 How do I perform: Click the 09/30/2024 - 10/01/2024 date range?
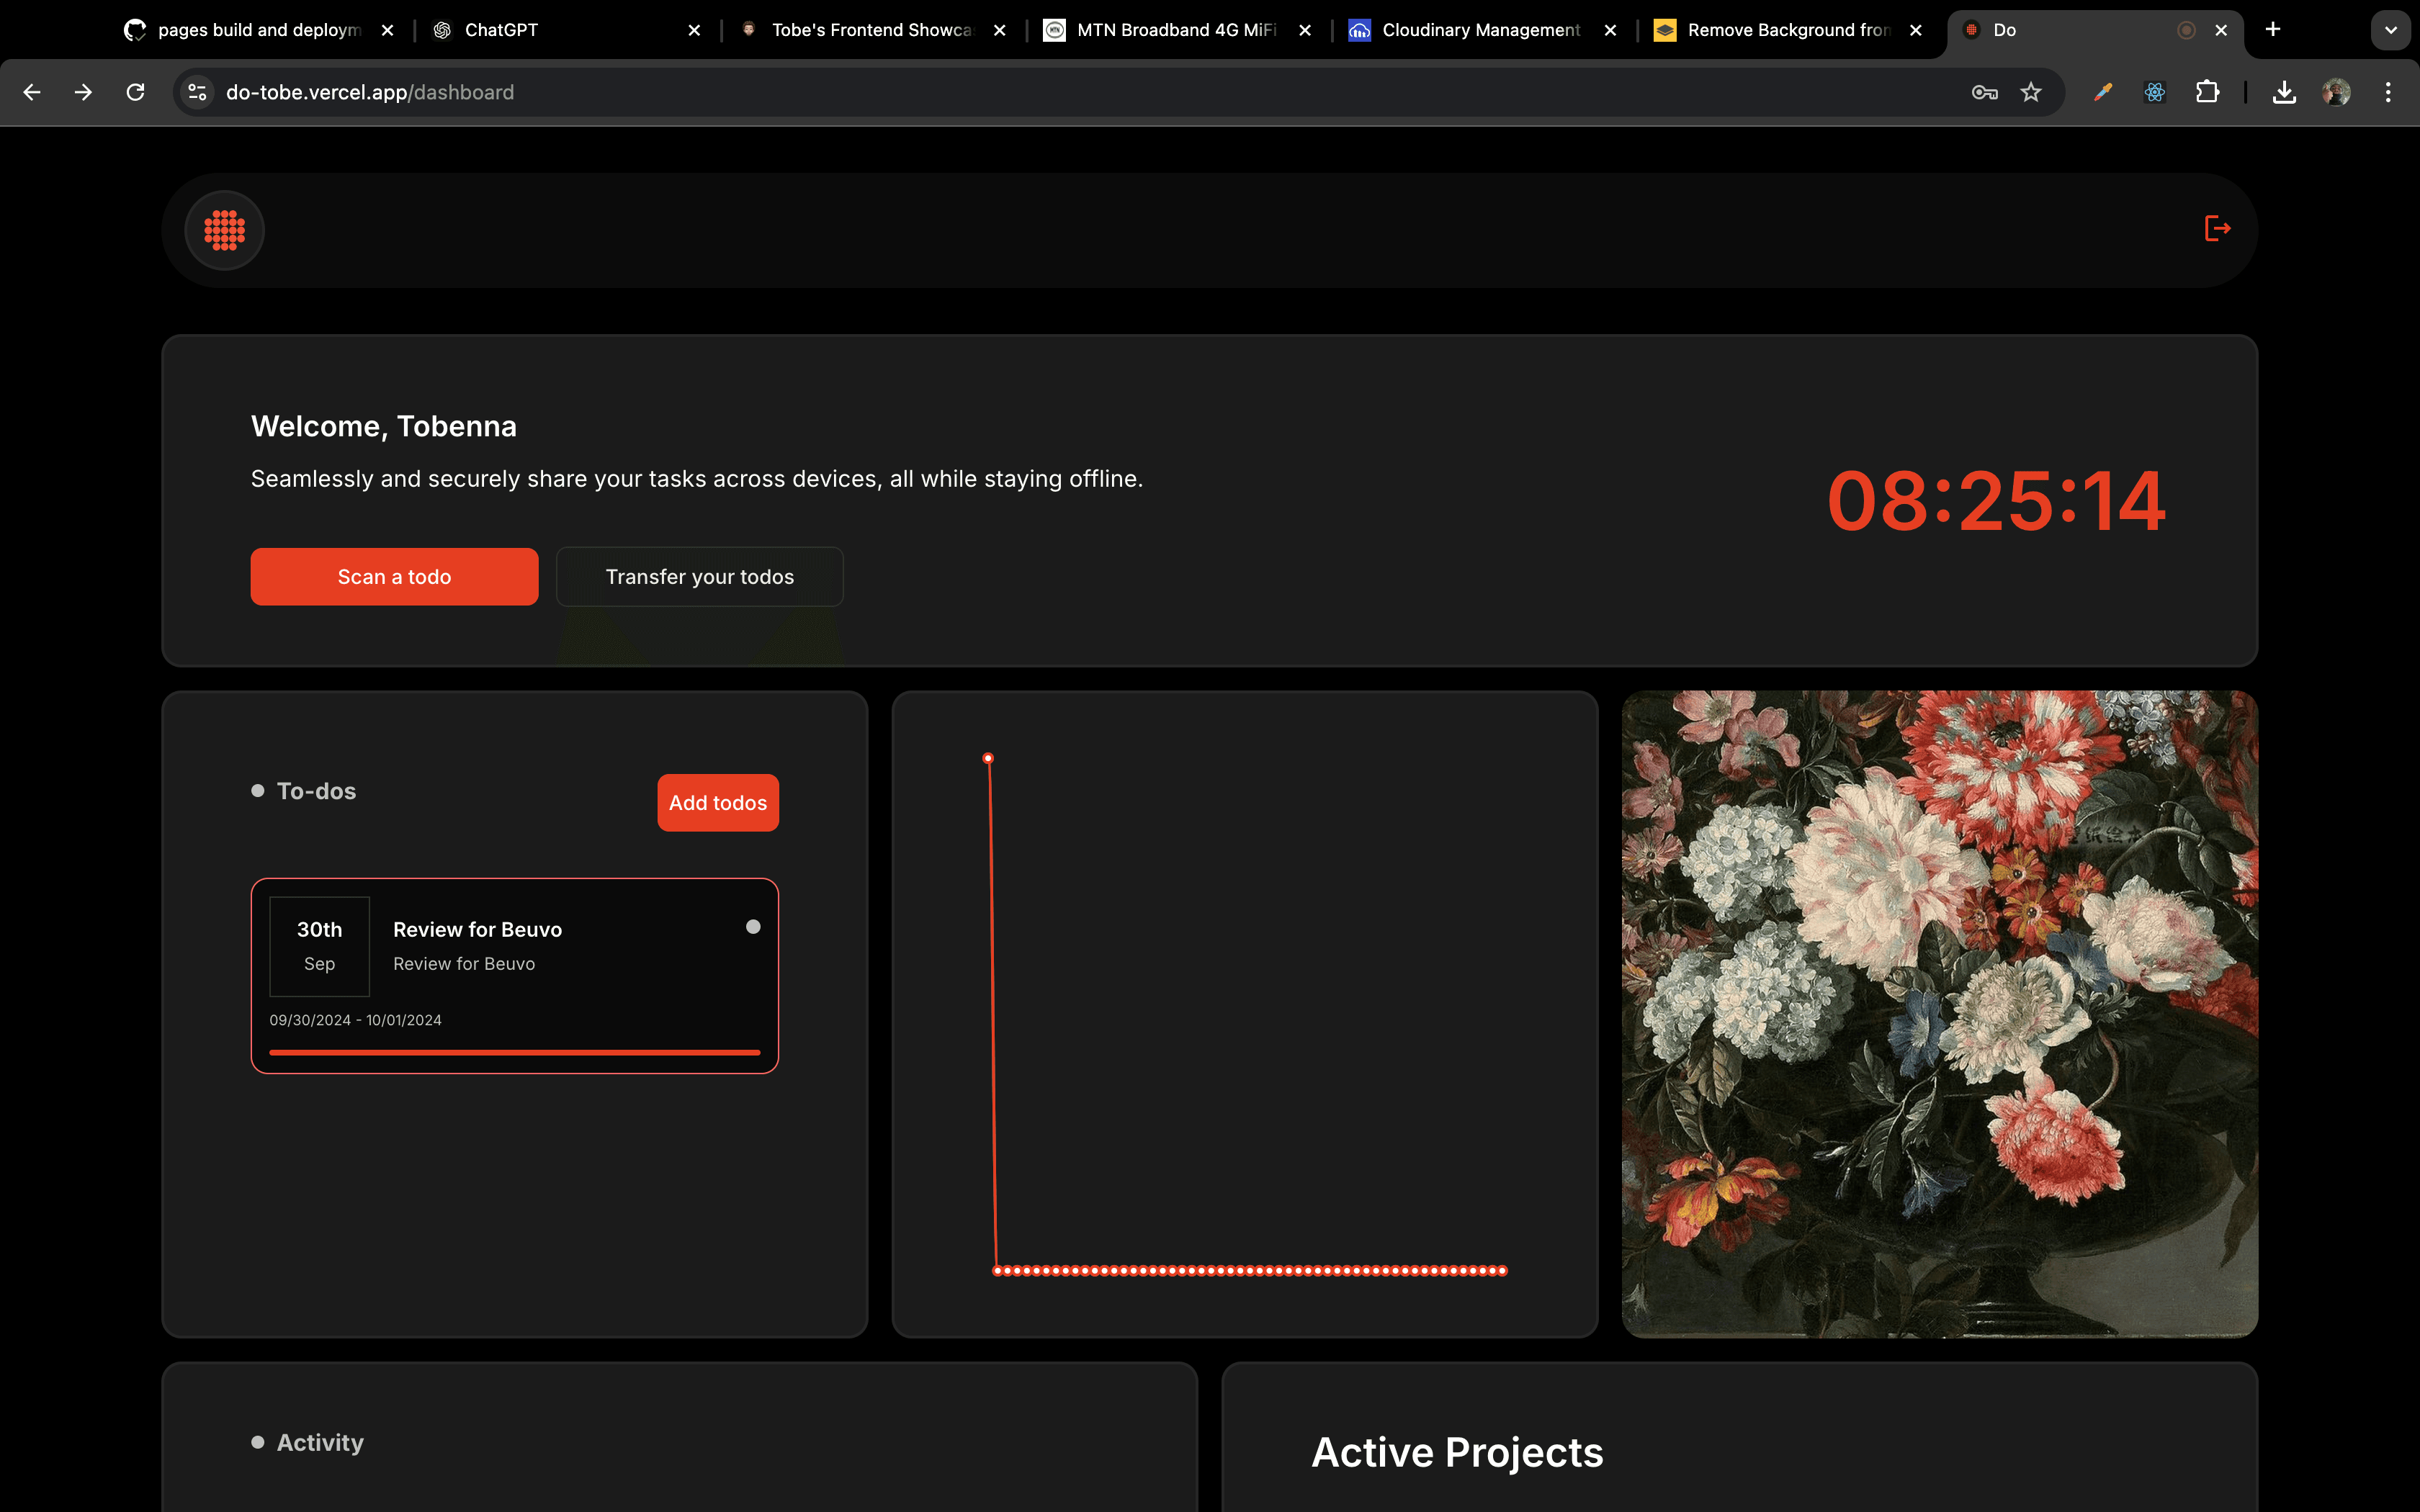(355, 1020)
